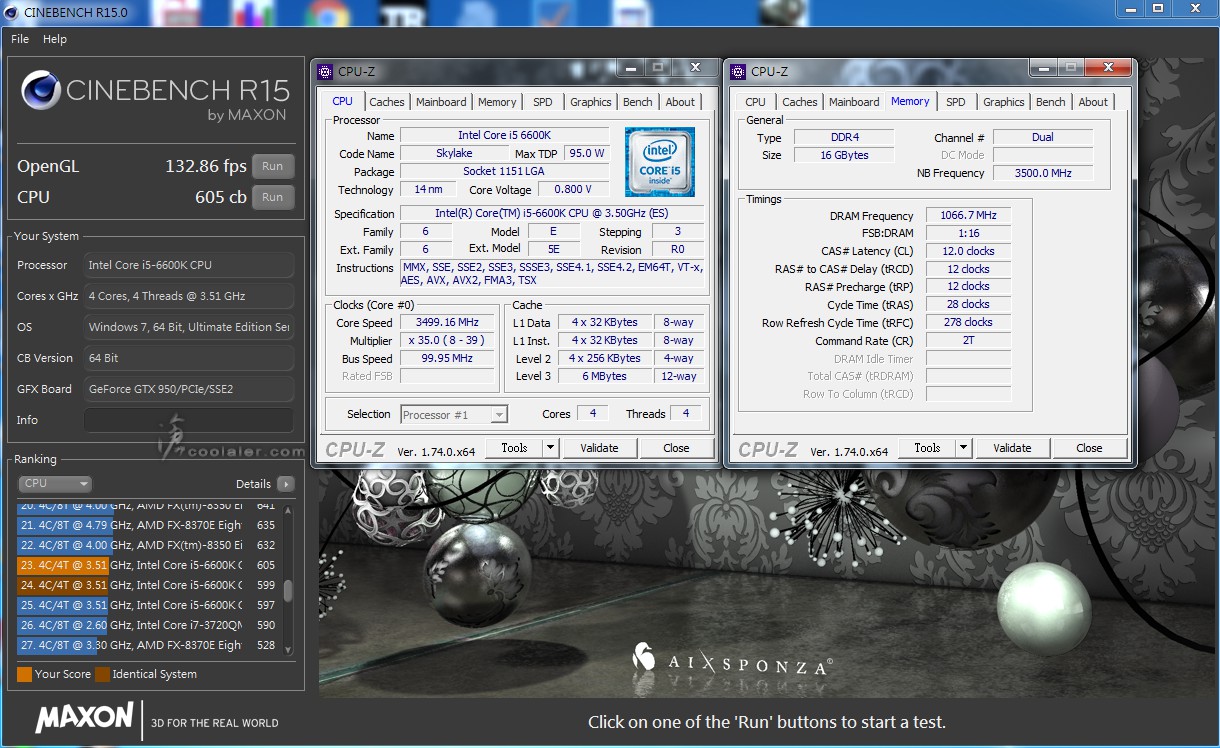Open the File menu
This screenshot has height=748, width=1220.
click(20, 39)
